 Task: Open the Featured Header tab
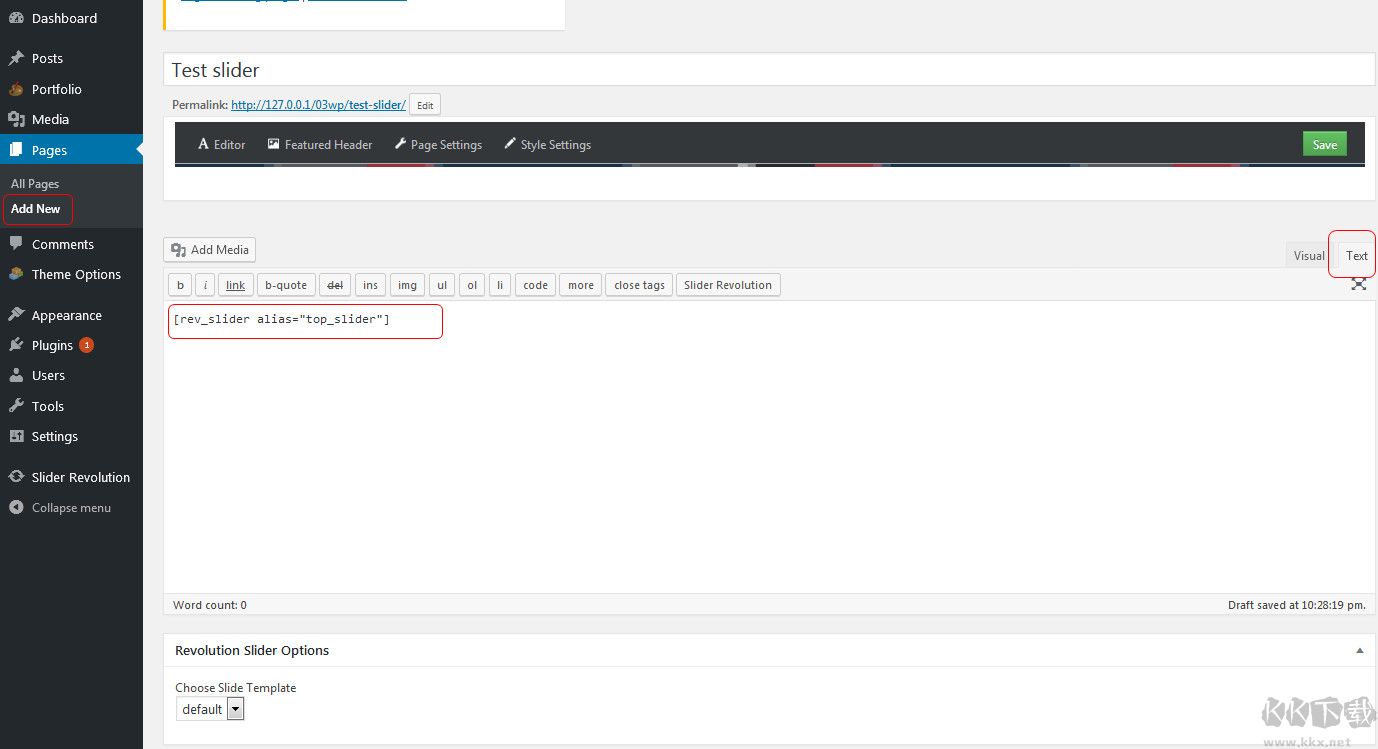click(320, 144)
